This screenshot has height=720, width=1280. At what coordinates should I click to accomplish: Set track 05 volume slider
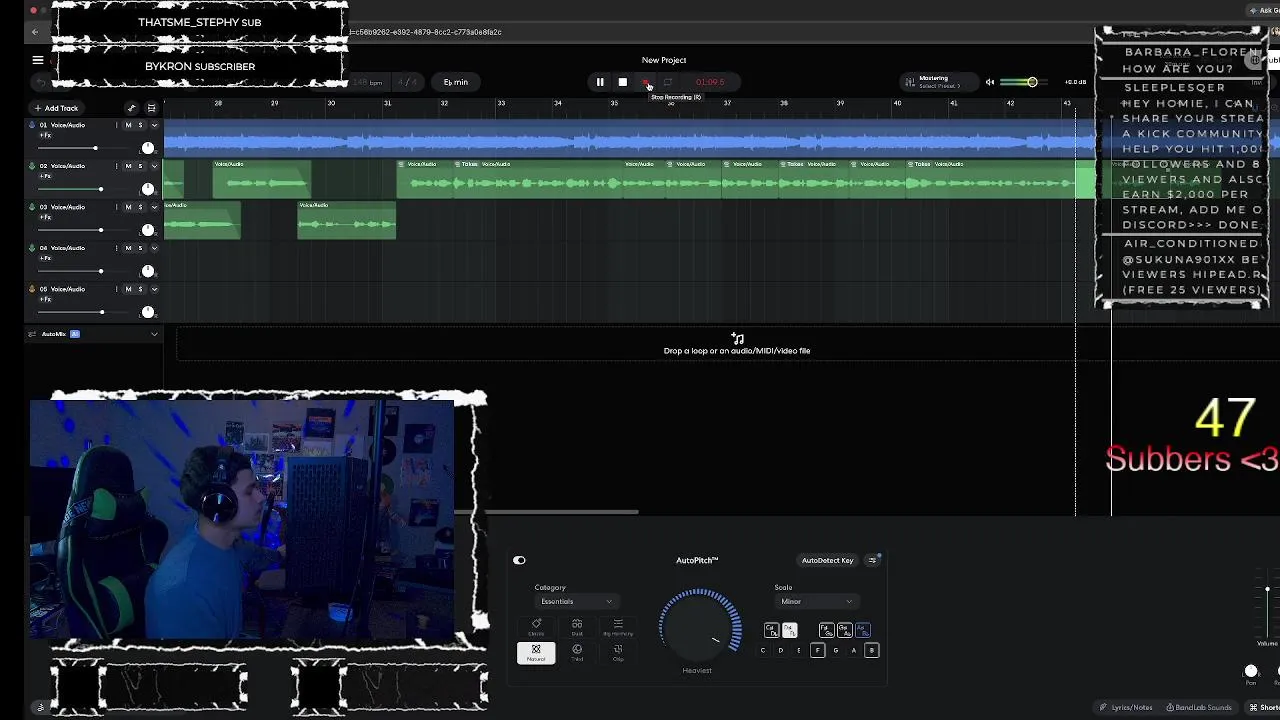85,312
